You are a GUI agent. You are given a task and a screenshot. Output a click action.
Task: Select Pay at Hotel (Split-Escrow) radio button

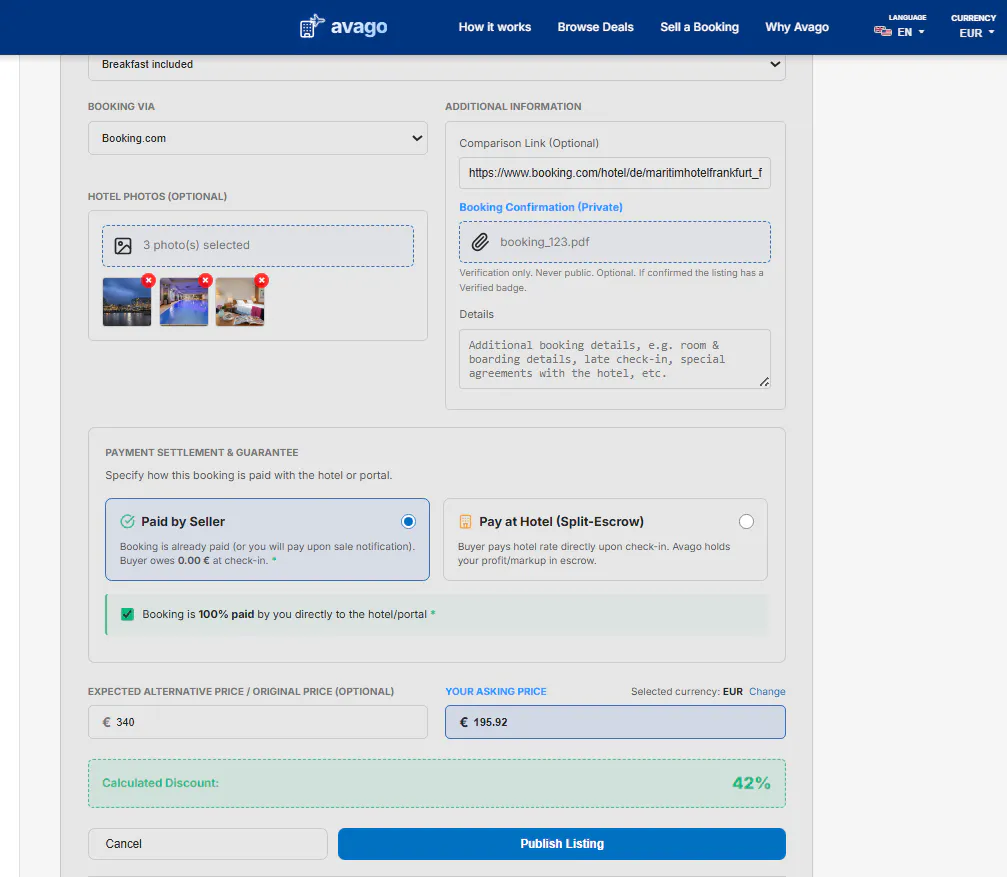[746, 521]
